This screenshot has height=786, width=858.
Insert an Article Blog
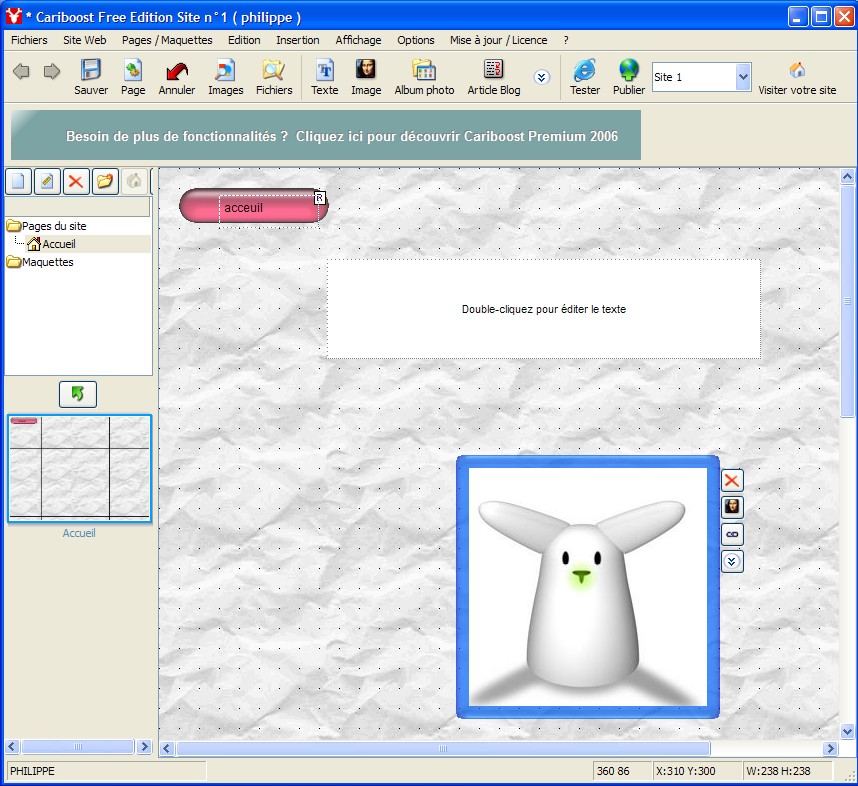494,77
